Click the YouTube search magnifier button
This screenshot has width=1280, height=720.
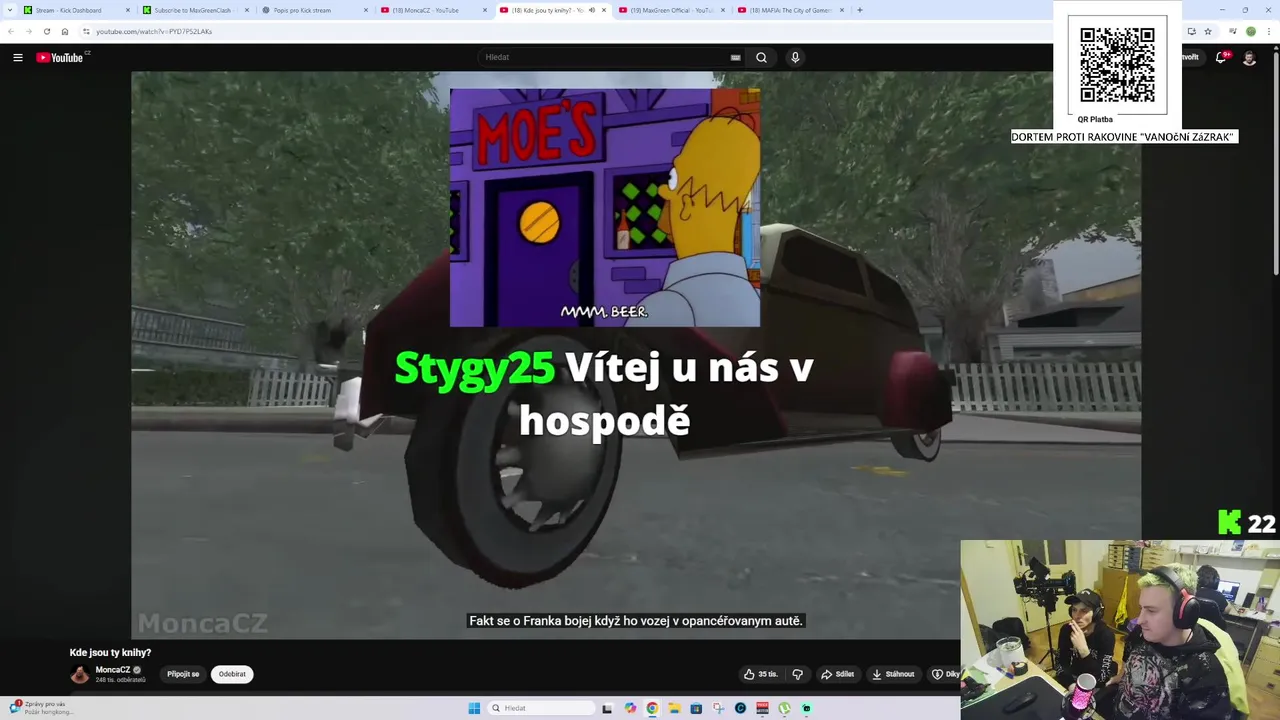pyautogui.click(x=761, y=57)
